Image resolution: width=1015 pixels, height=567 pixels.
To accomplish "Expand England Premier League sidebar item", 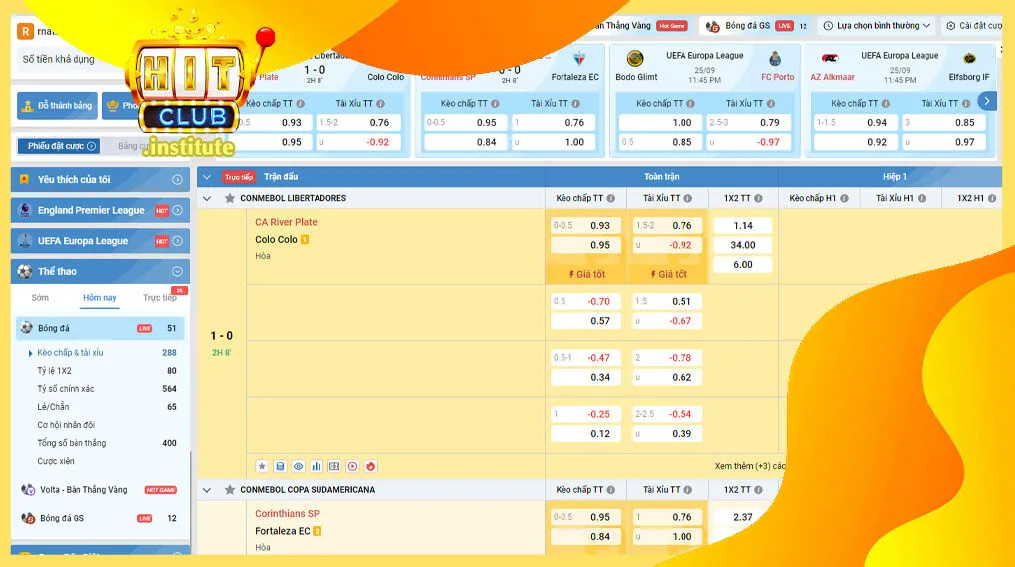I will pyautogui.click(x=177, y=210).
